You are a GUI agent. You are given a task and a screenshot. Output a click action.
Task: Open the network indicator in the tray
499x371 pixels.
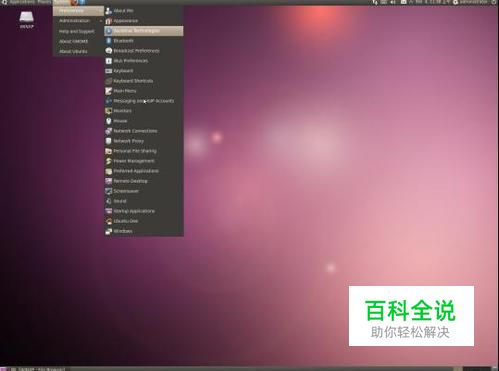tap(375, 2)
